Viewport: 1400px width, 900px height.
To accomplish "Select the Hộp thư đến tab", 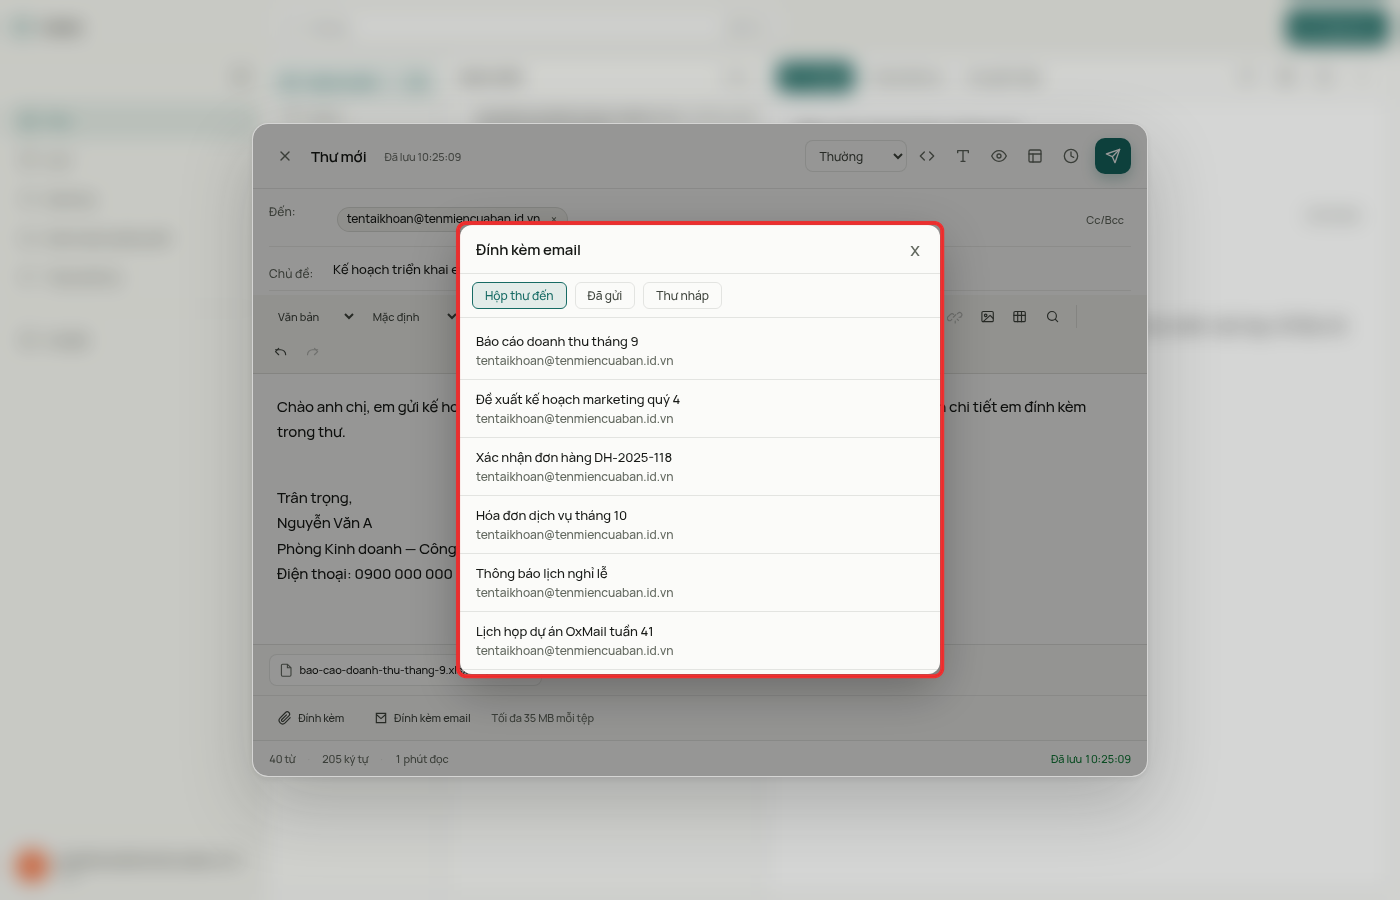I will (519, 295).
